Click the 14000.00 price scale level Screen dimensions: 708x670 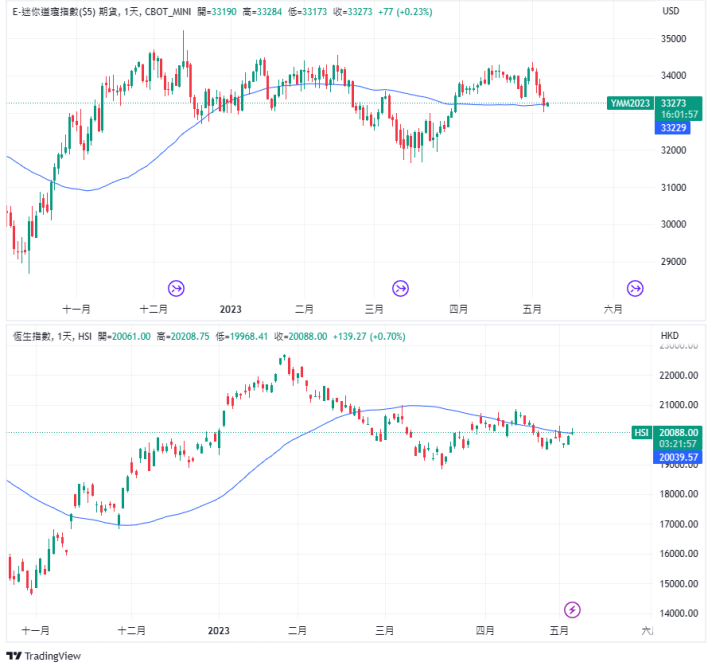click(677, 613)
